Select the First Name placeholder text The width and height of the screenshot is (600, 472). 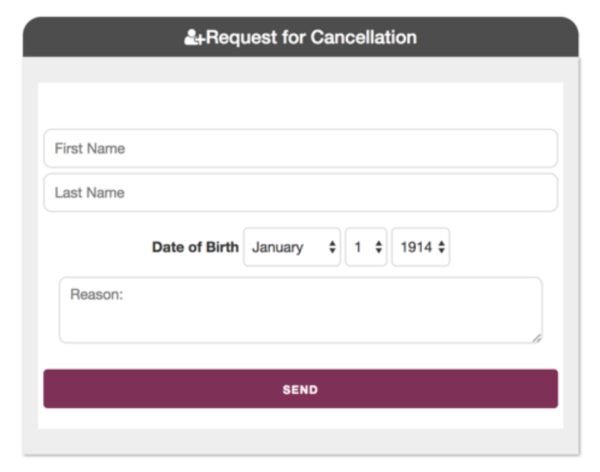(90, 149)
